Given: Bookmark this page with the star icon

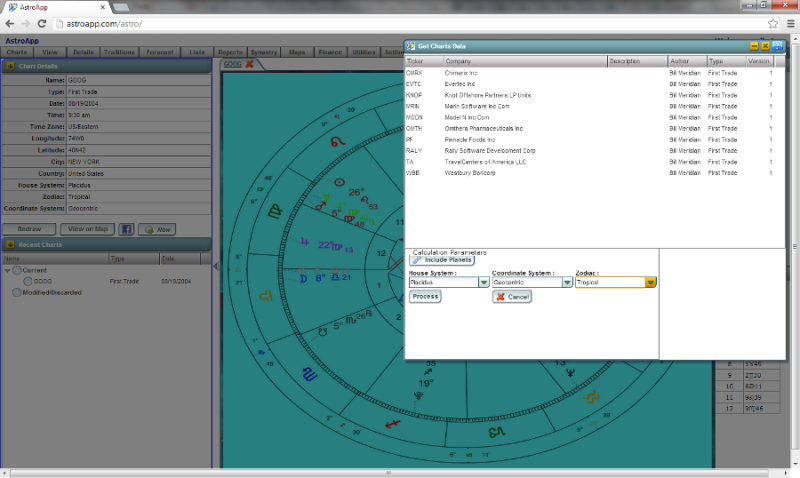Looking at the screenshot, I should click(x=773, y=22).
